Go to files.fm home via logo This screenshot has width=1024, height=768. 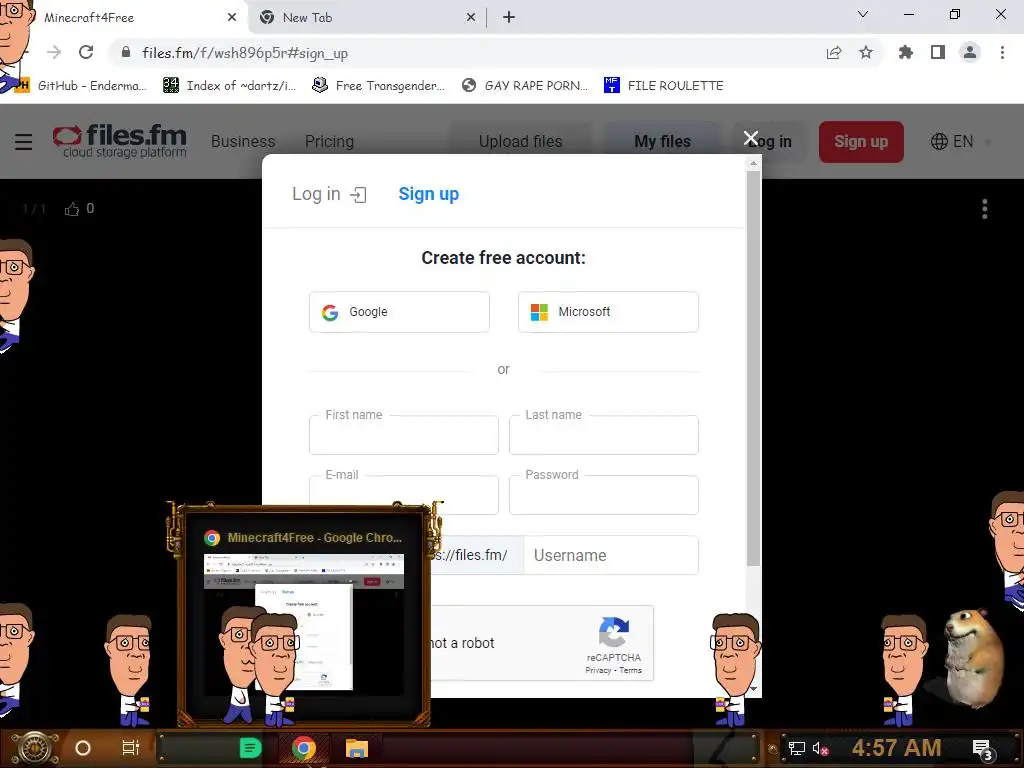120,141
